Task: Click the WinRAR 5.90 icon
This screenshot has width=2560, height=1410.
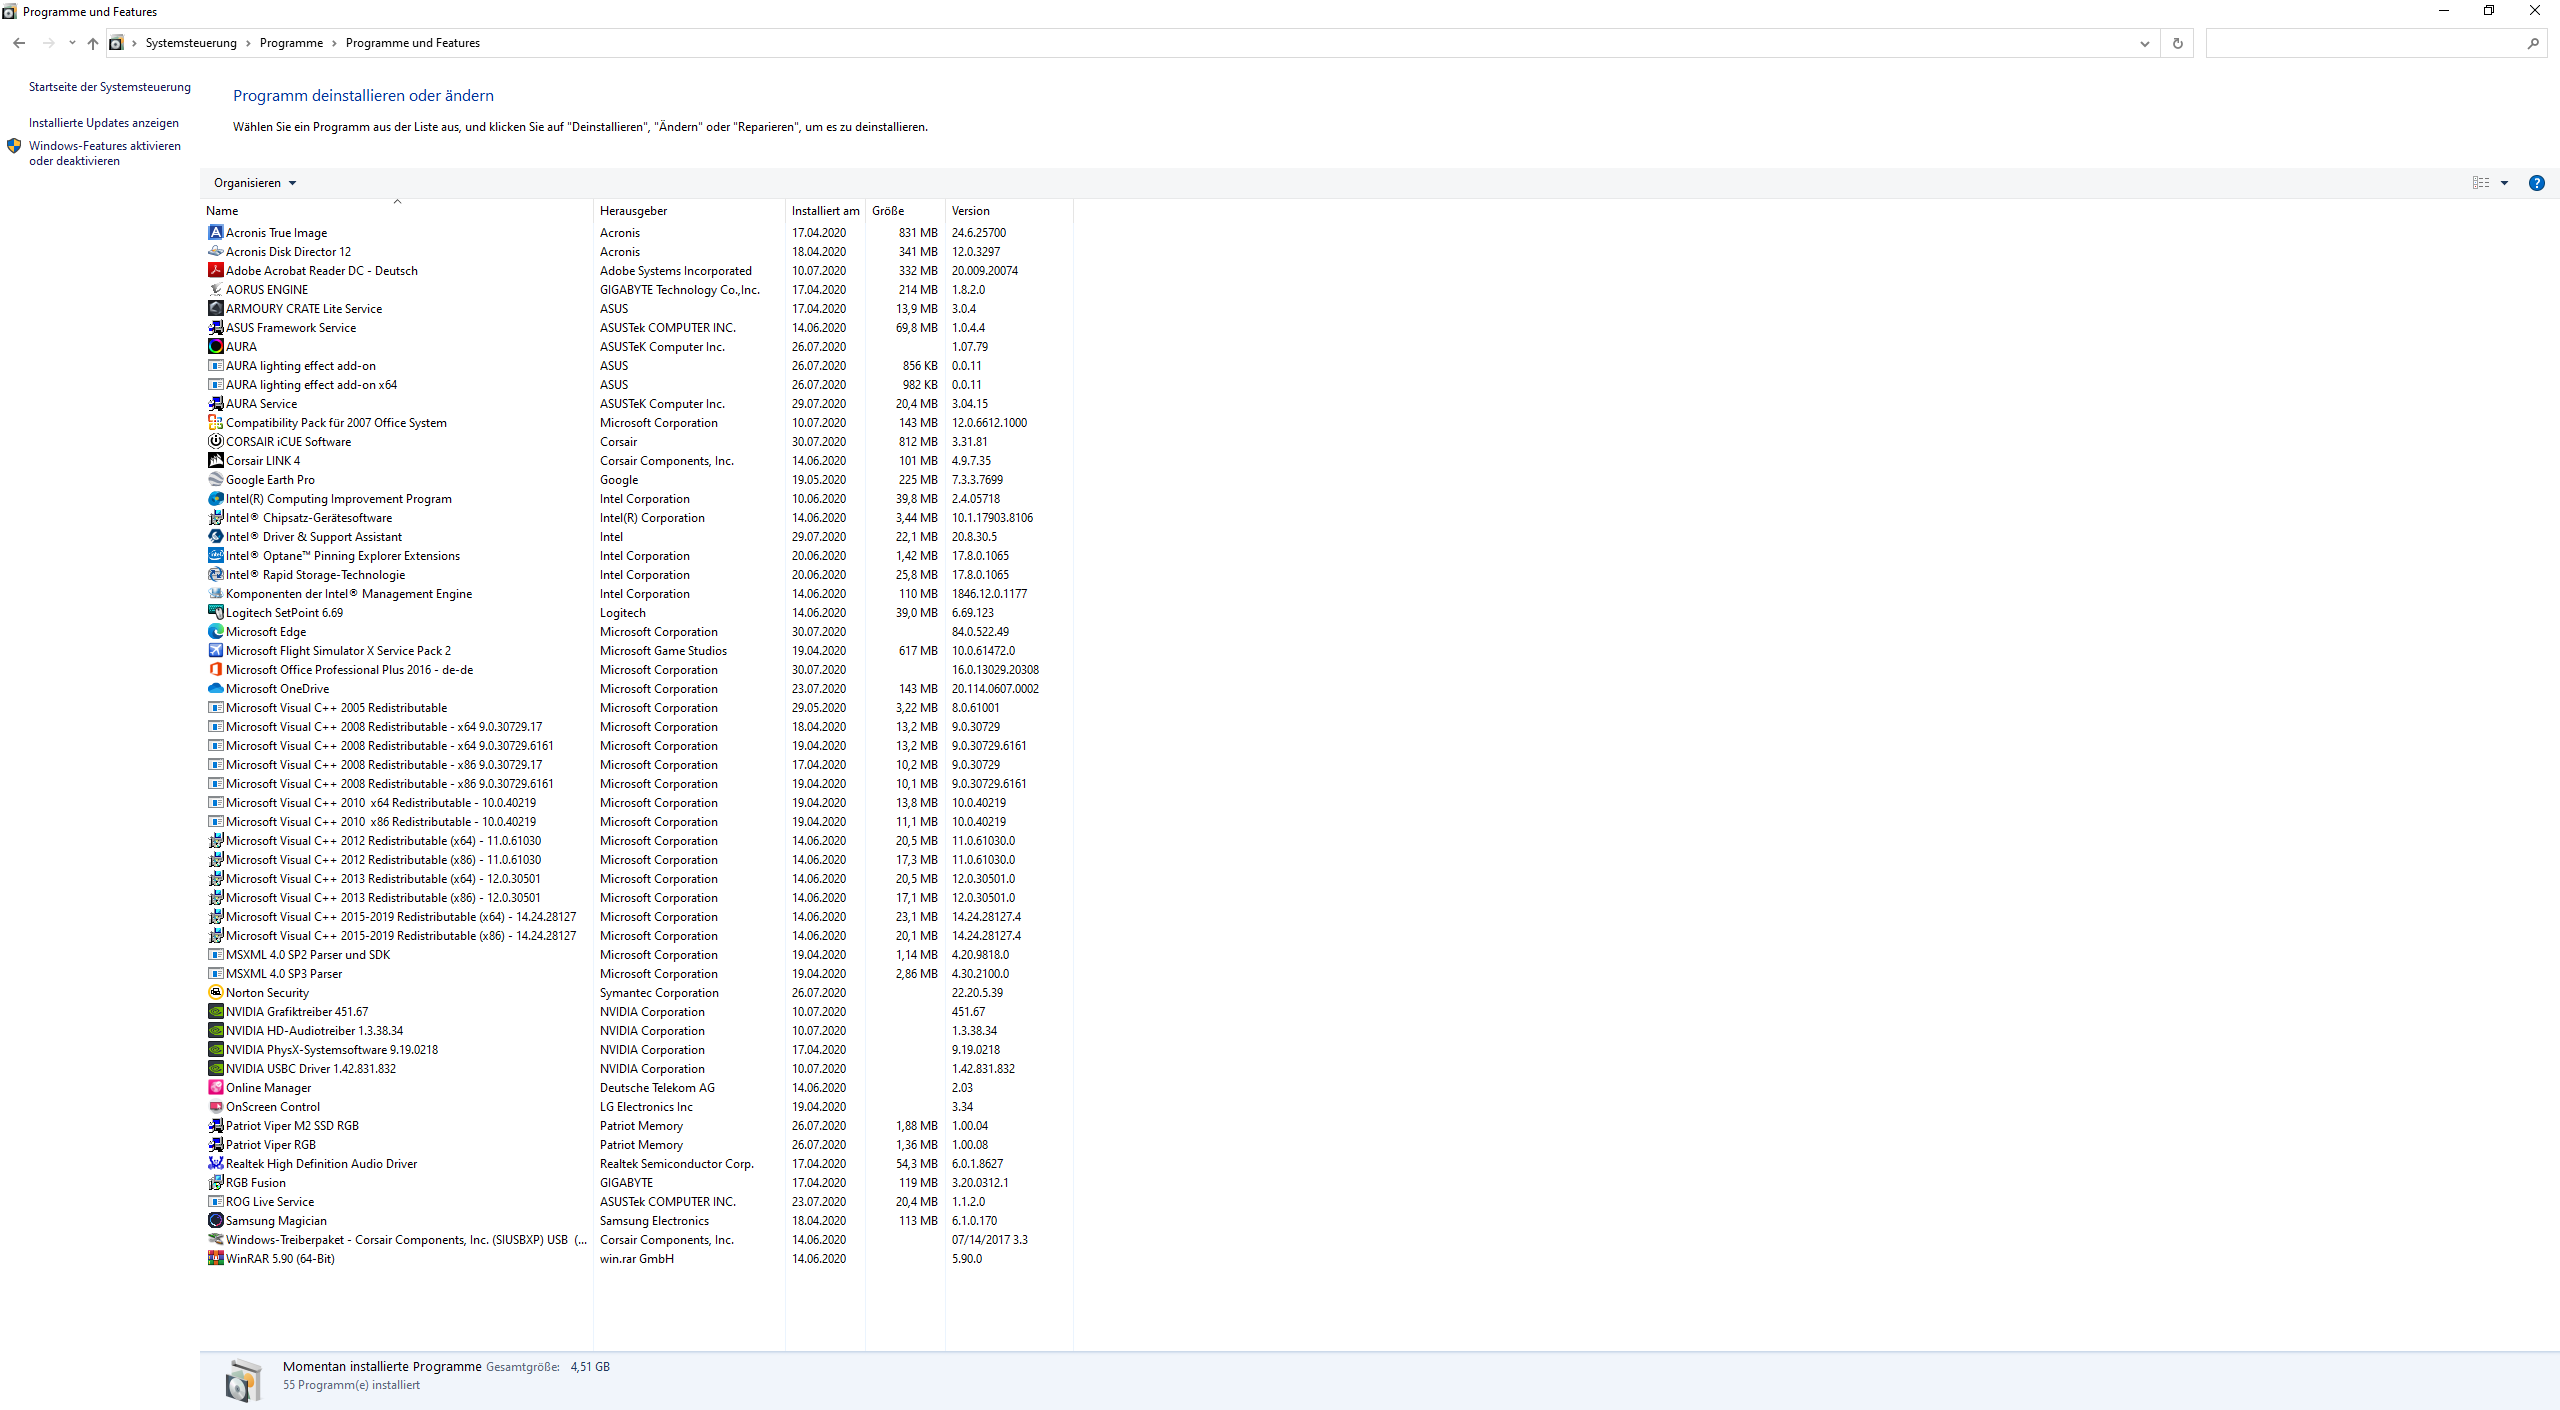Action: pyautogui.click(x=215, y=1258)
